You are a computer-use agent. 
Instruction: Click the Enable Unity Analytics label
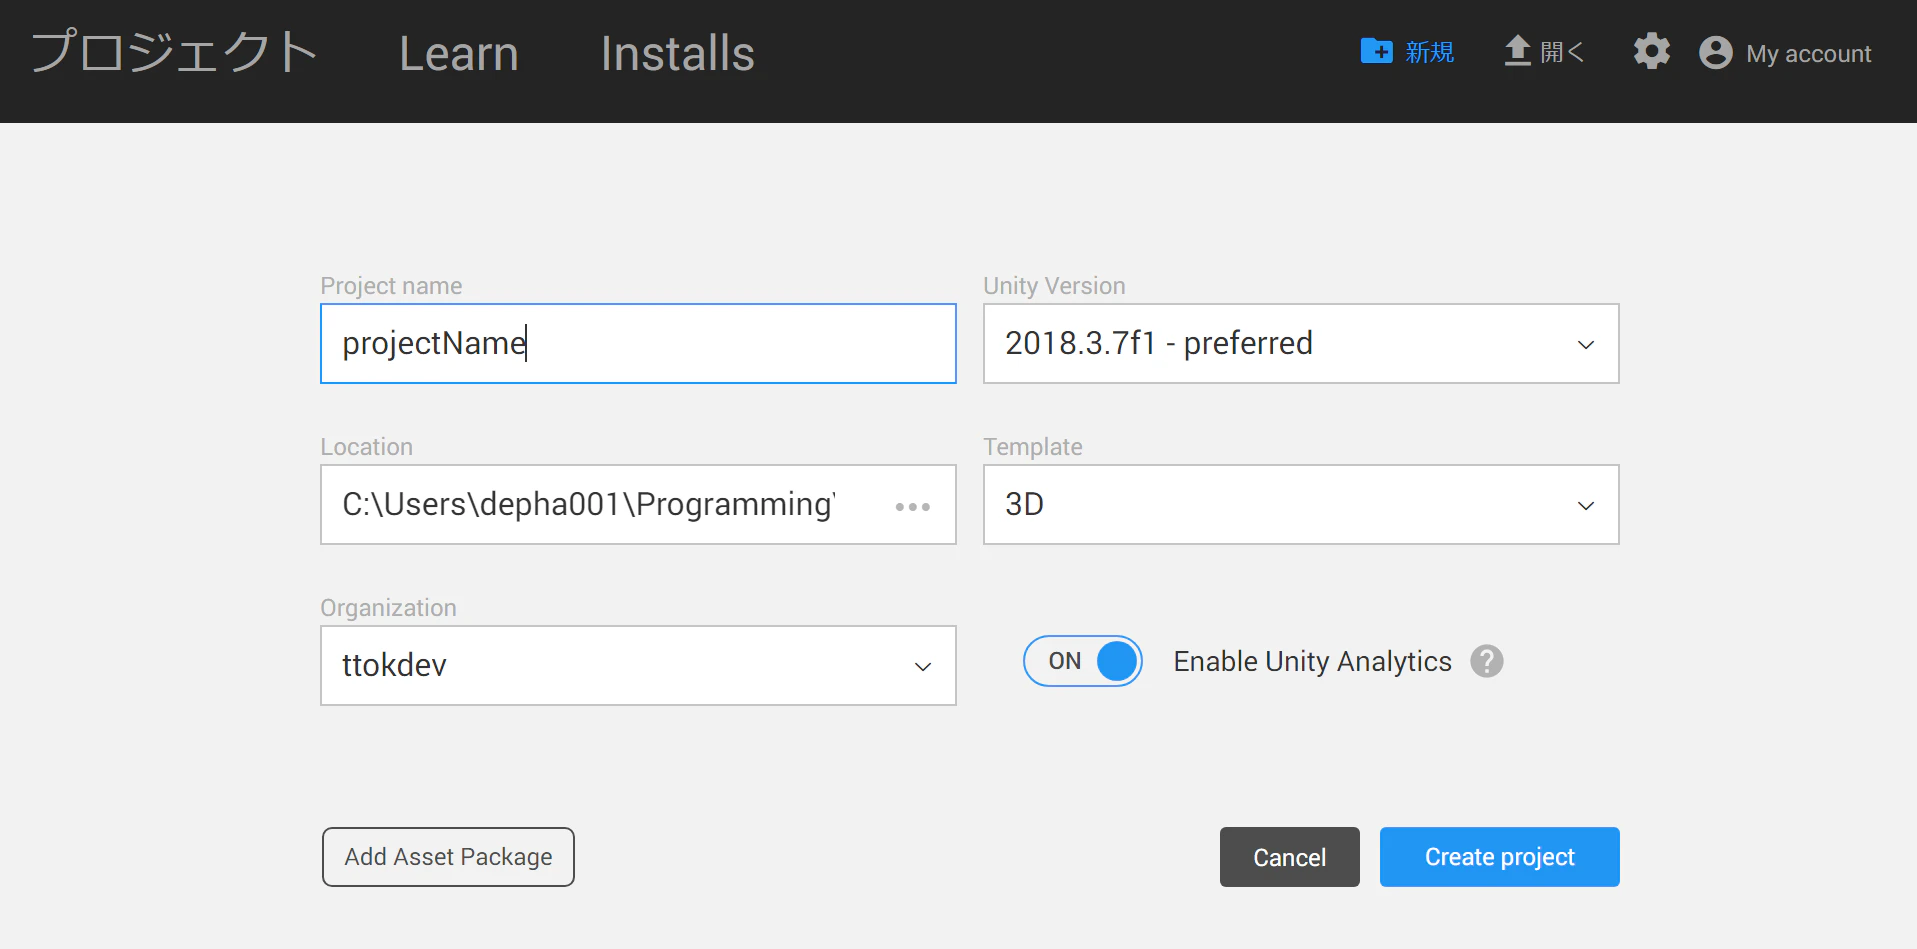[1312, 661]
